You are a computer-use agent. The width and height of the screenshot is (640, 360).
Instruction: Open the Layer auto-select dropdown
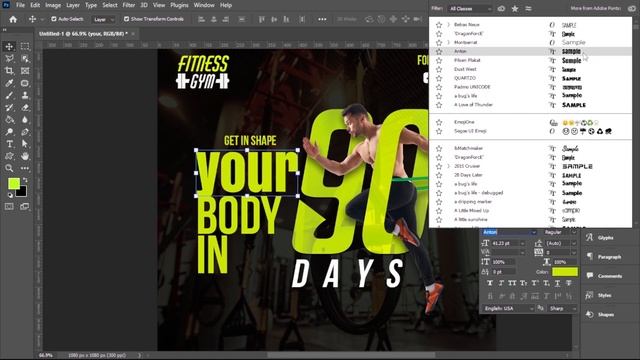103,19
